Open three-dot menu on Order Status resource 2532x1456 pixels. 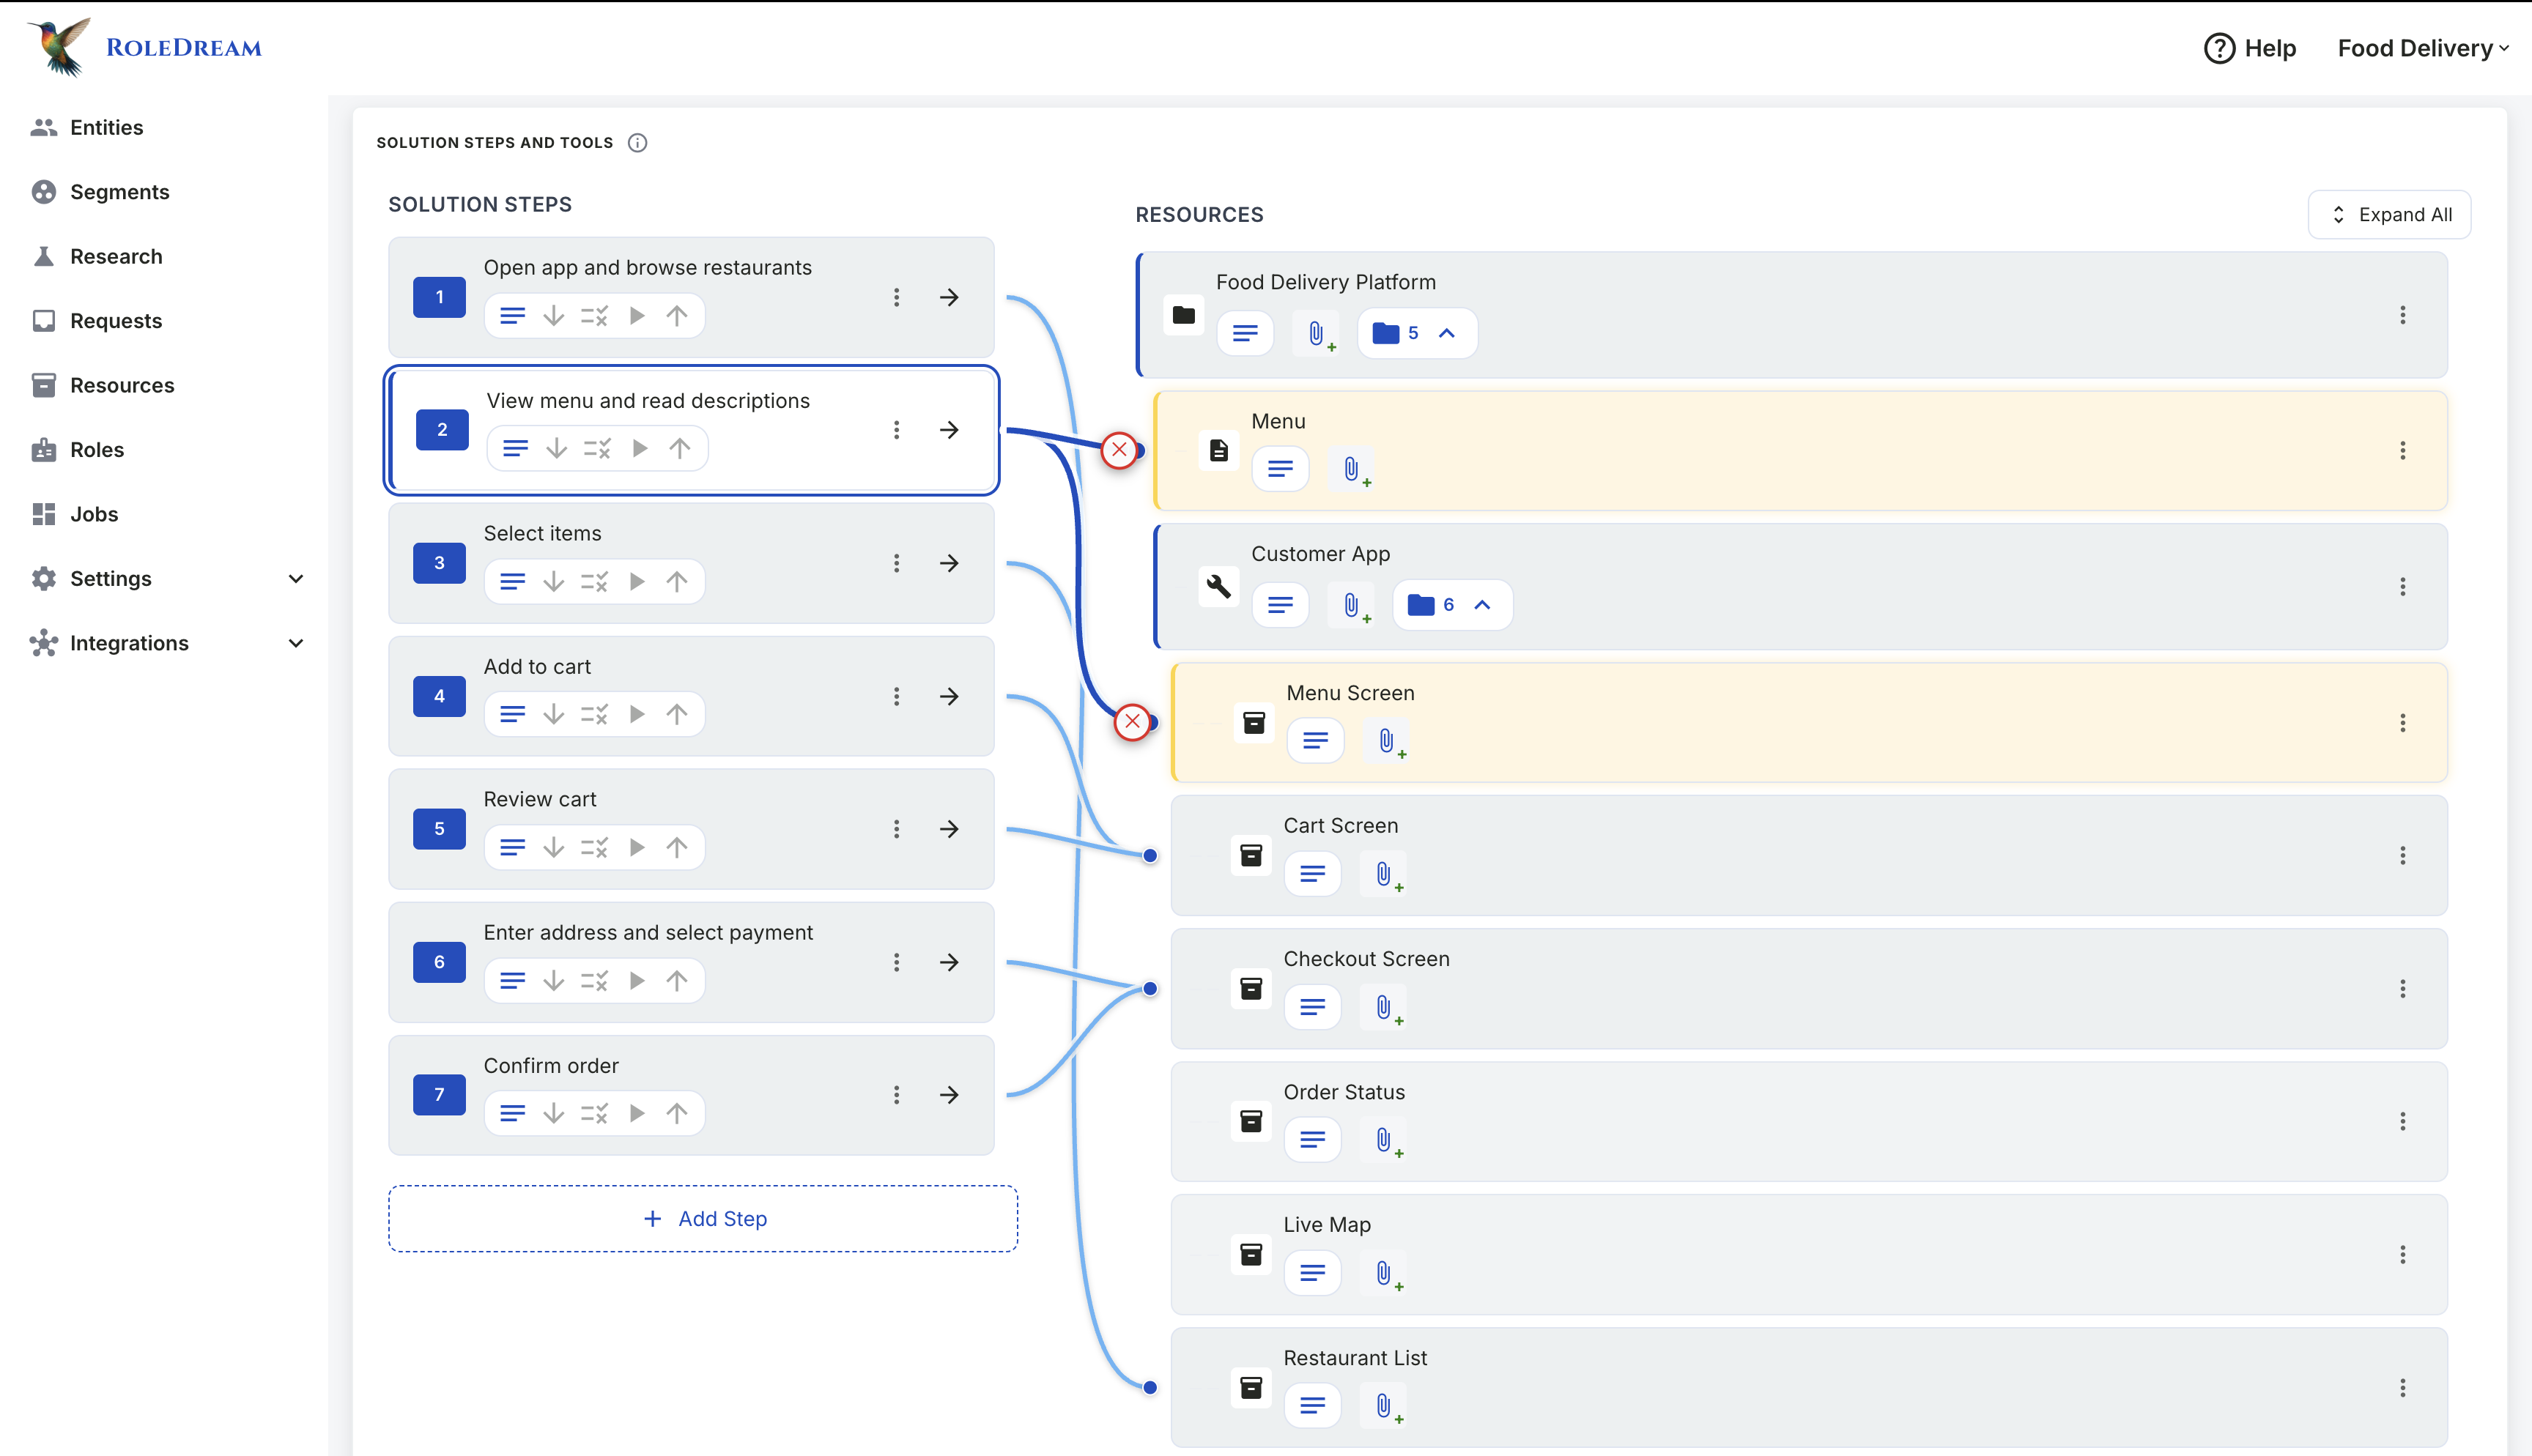[x=2403, y=1121]
